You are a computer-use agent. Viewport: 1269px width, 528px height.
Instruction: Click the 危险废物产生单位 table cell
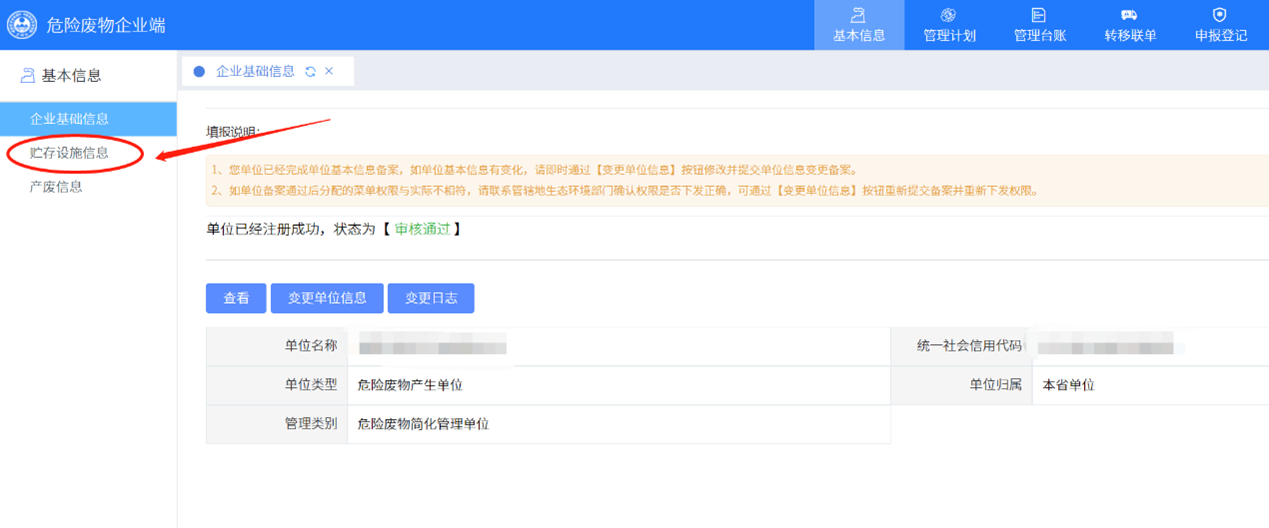(410, 385)
